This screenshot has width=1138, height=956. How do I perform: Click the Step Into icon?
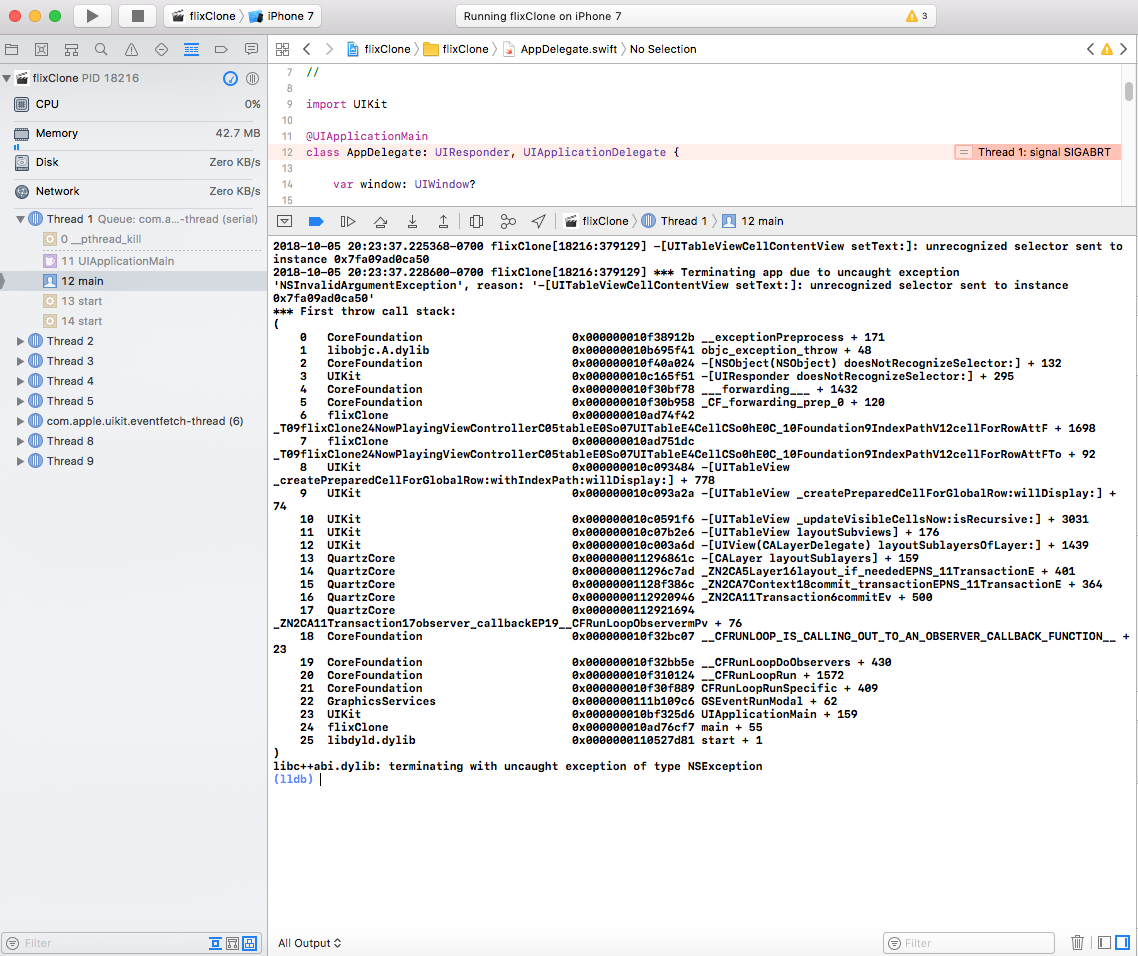point(412,221)
